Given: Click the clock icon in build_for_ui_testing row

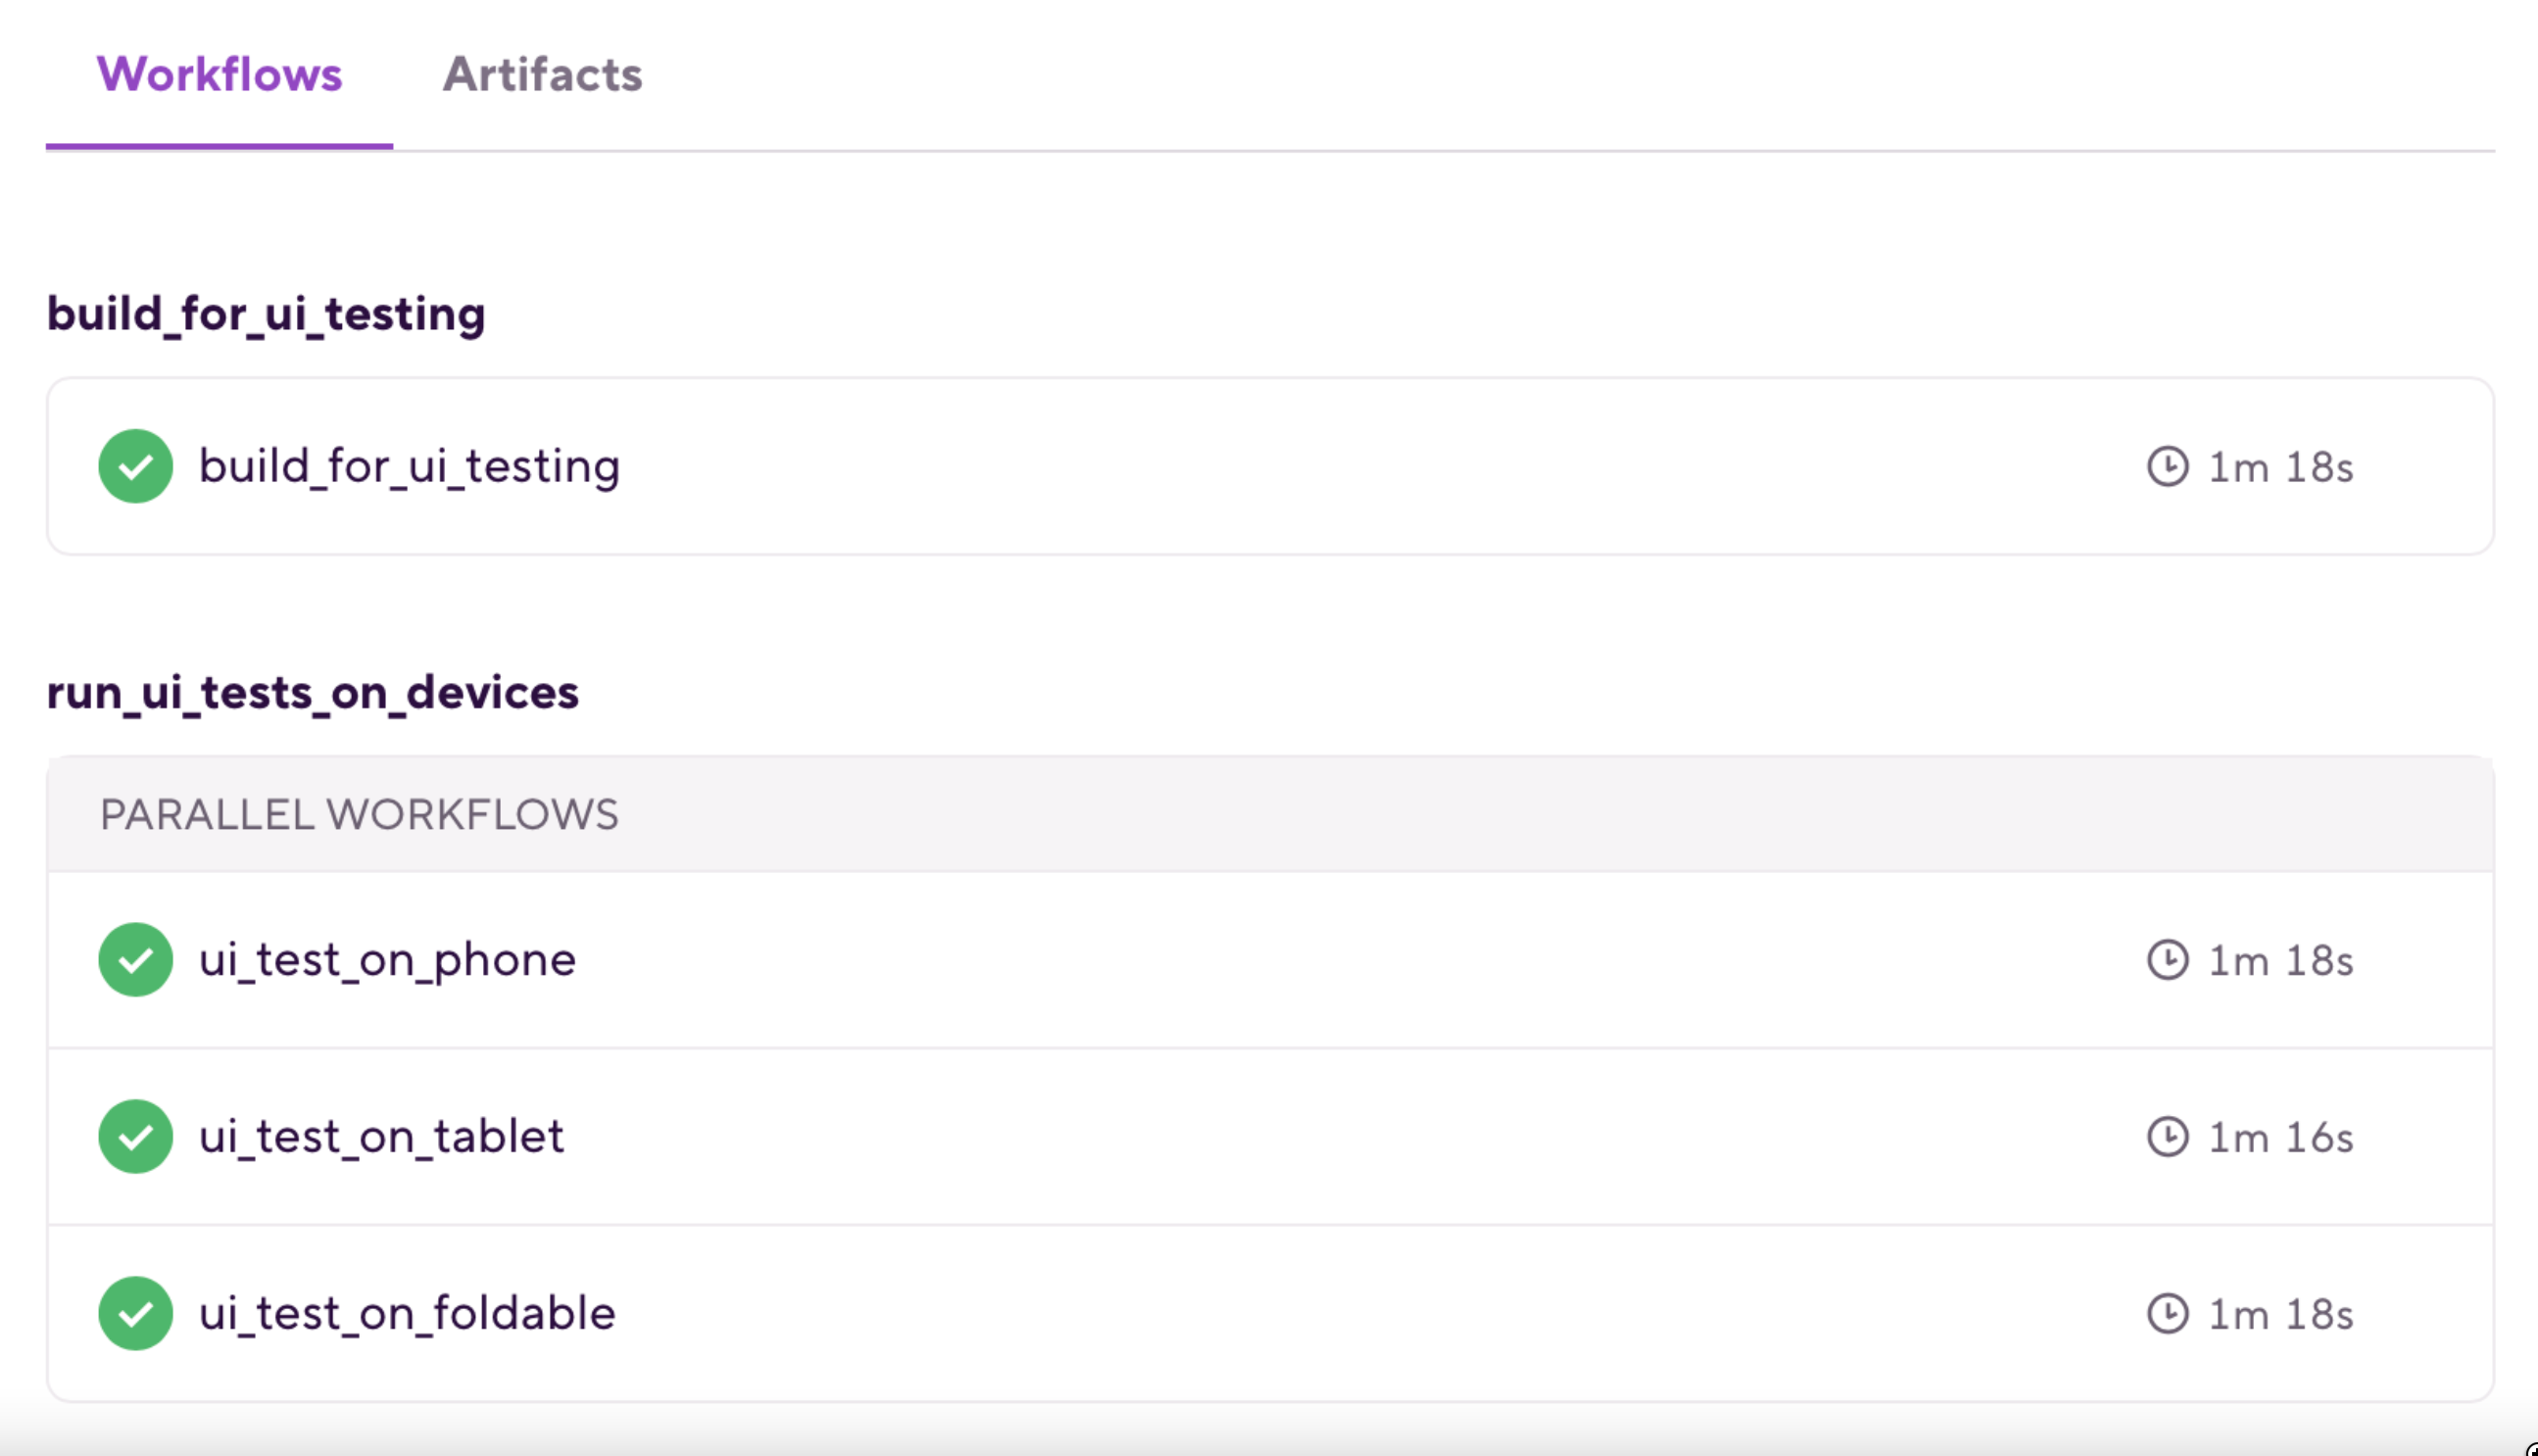Looking at the screenshot, I should [x=2167, y=467].
